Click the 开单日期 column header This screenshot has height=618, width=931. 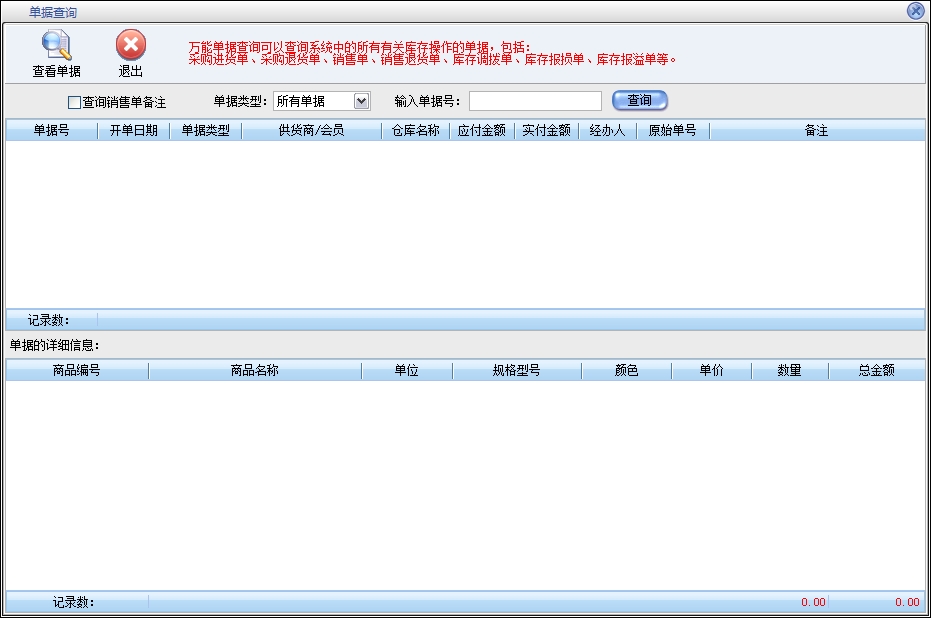133,131
